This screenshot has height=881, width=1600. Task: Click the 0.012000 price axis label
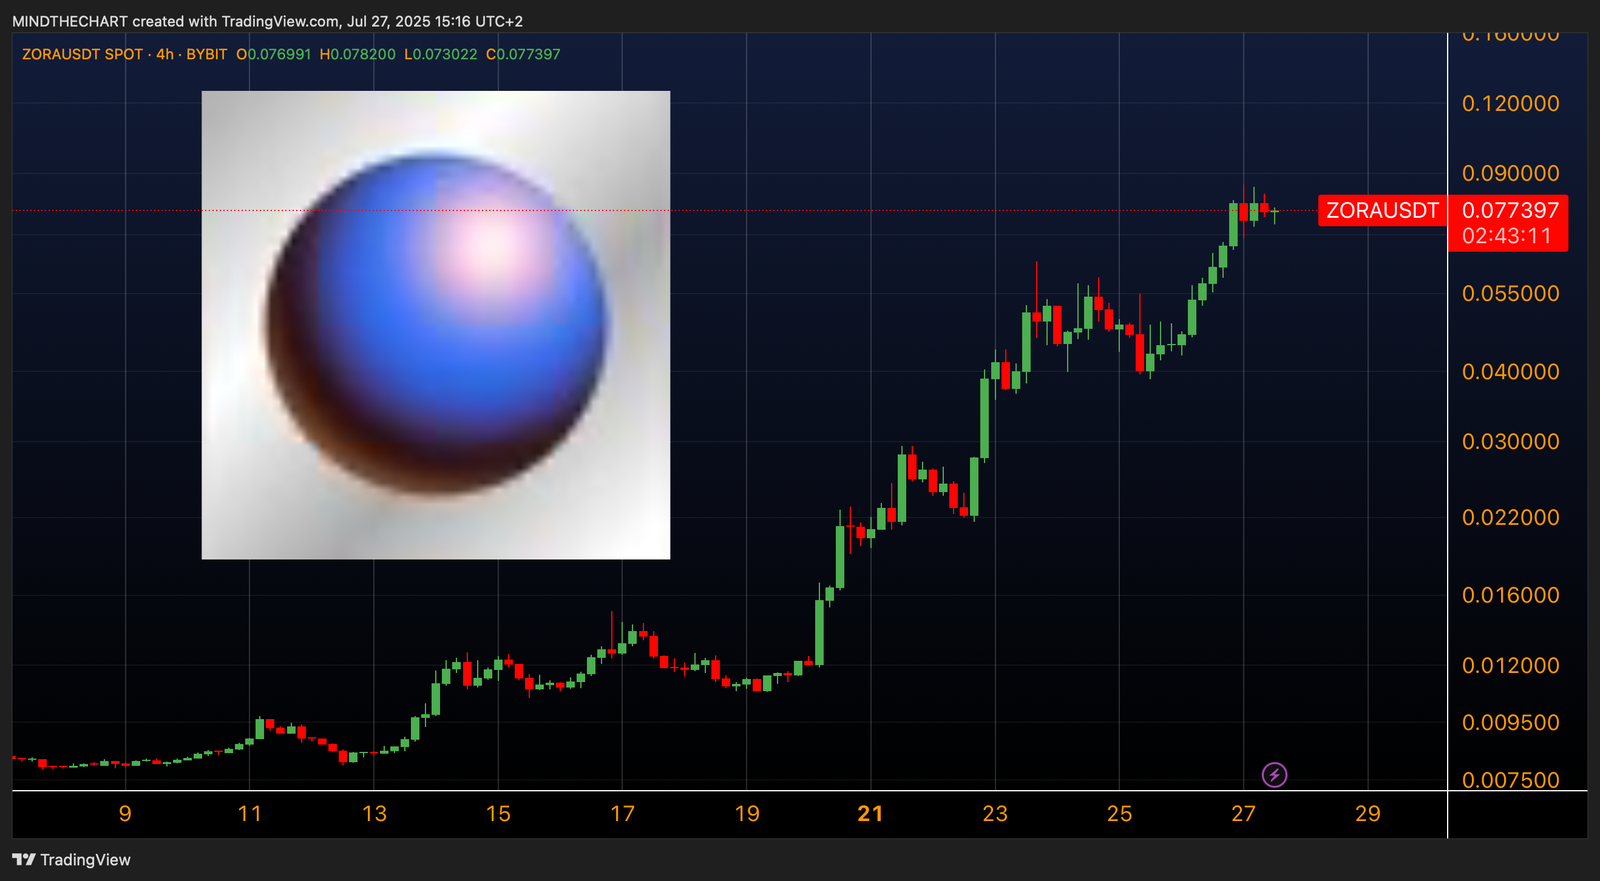[1510, 666]
